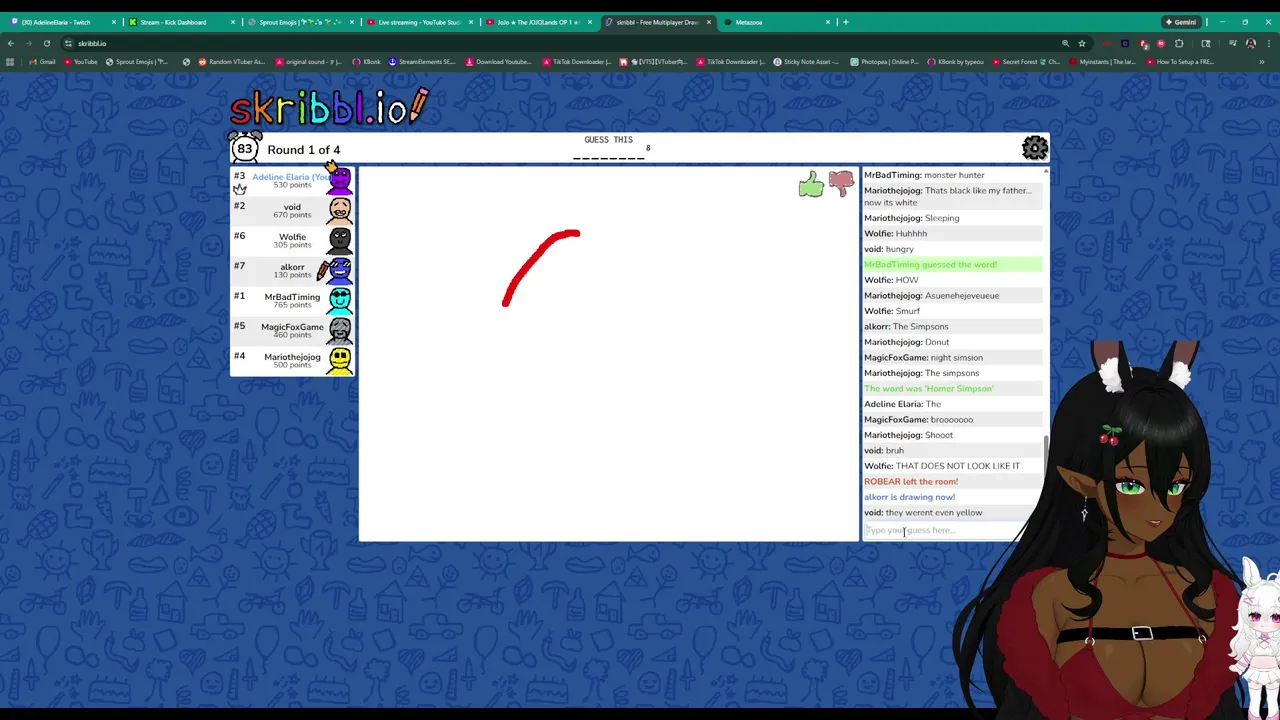
Task: Click 'void' player name in list
Action: pos(292,207)
